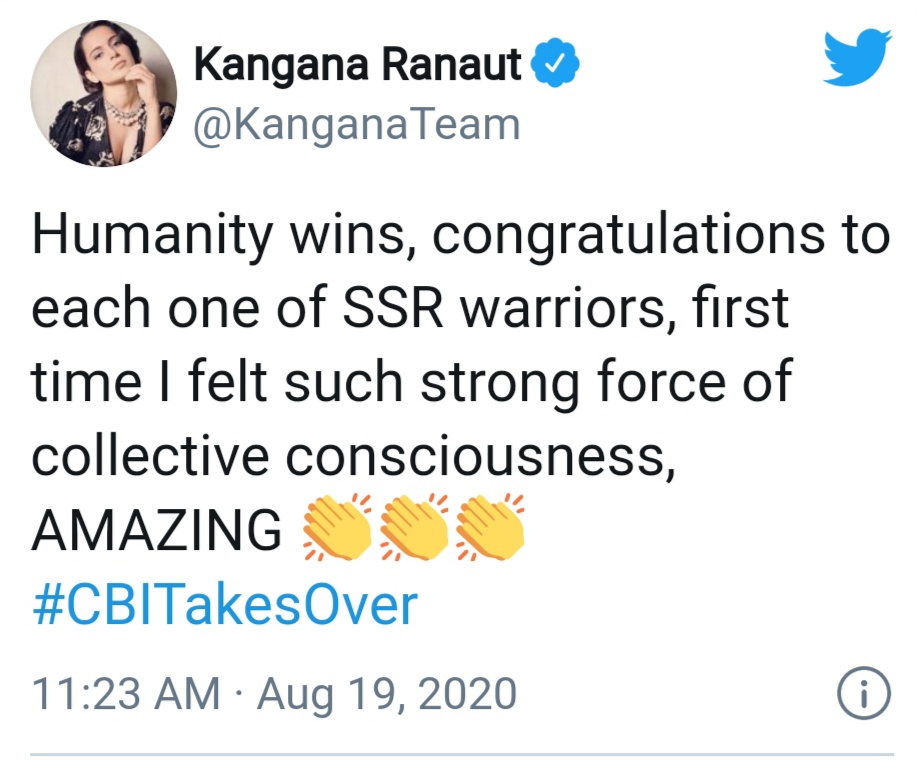Click the Twitter bird logo

[x=857, y=57]
